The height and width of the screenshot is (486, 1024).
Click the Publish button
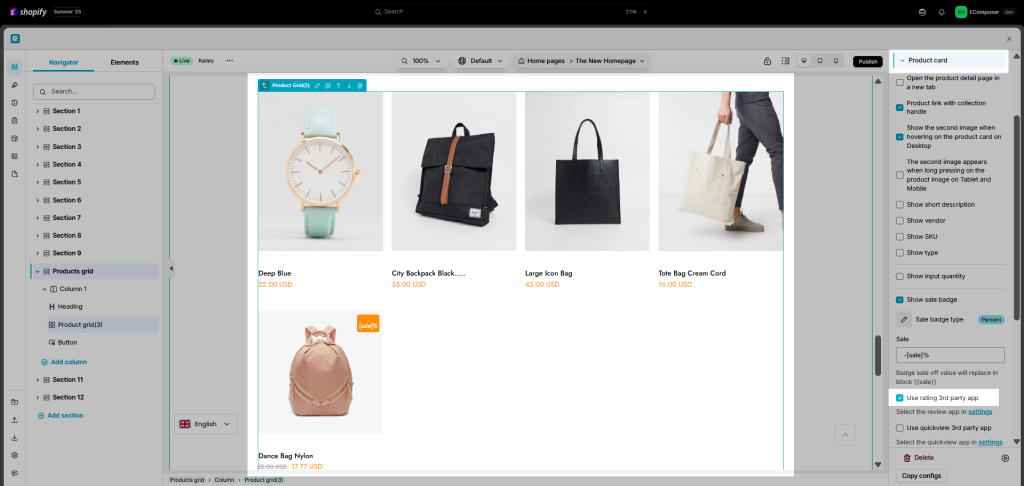(868, 61)
